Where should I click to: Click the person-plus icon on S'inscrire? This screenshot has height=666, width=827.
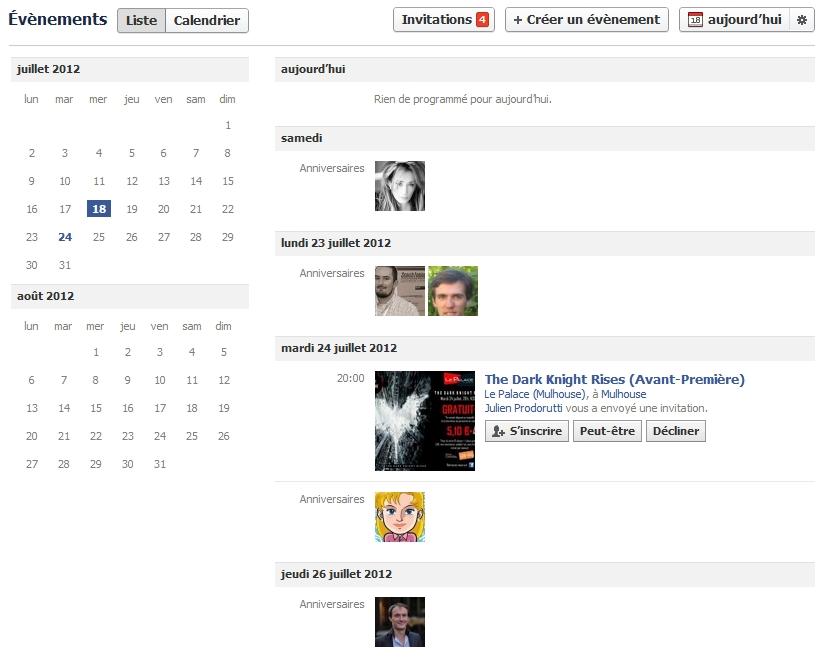click(x=498, y=431)
